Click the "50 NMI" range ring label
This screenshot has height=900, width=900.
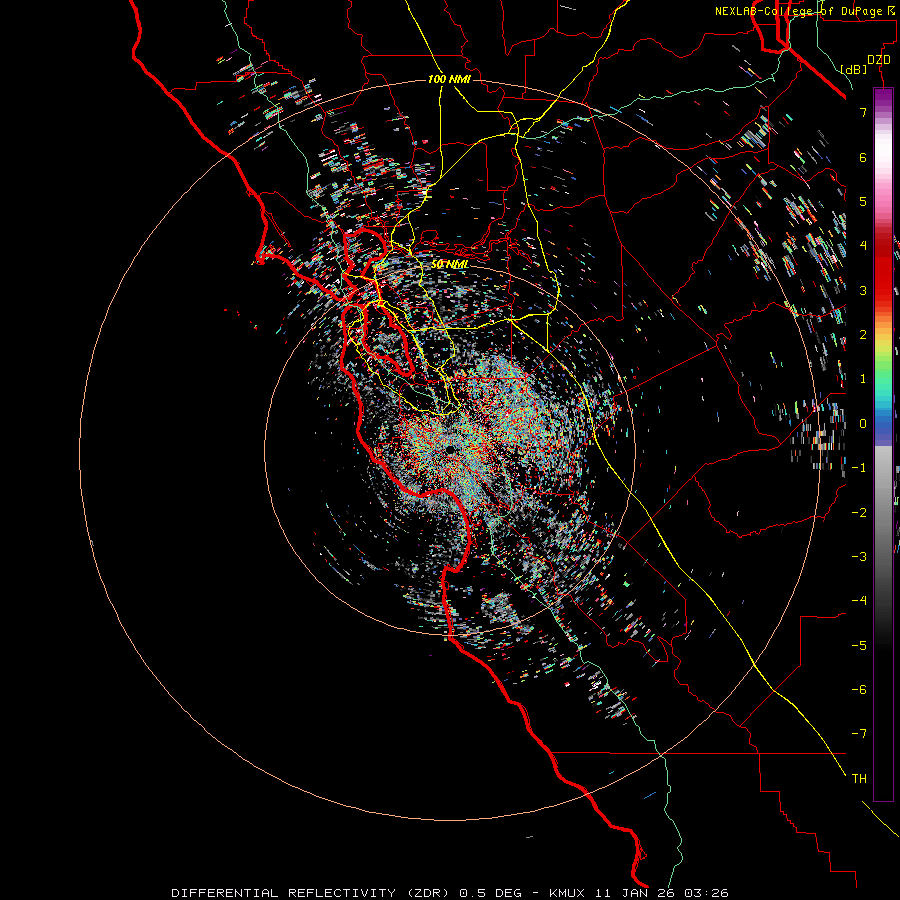[x=449, y=264]
